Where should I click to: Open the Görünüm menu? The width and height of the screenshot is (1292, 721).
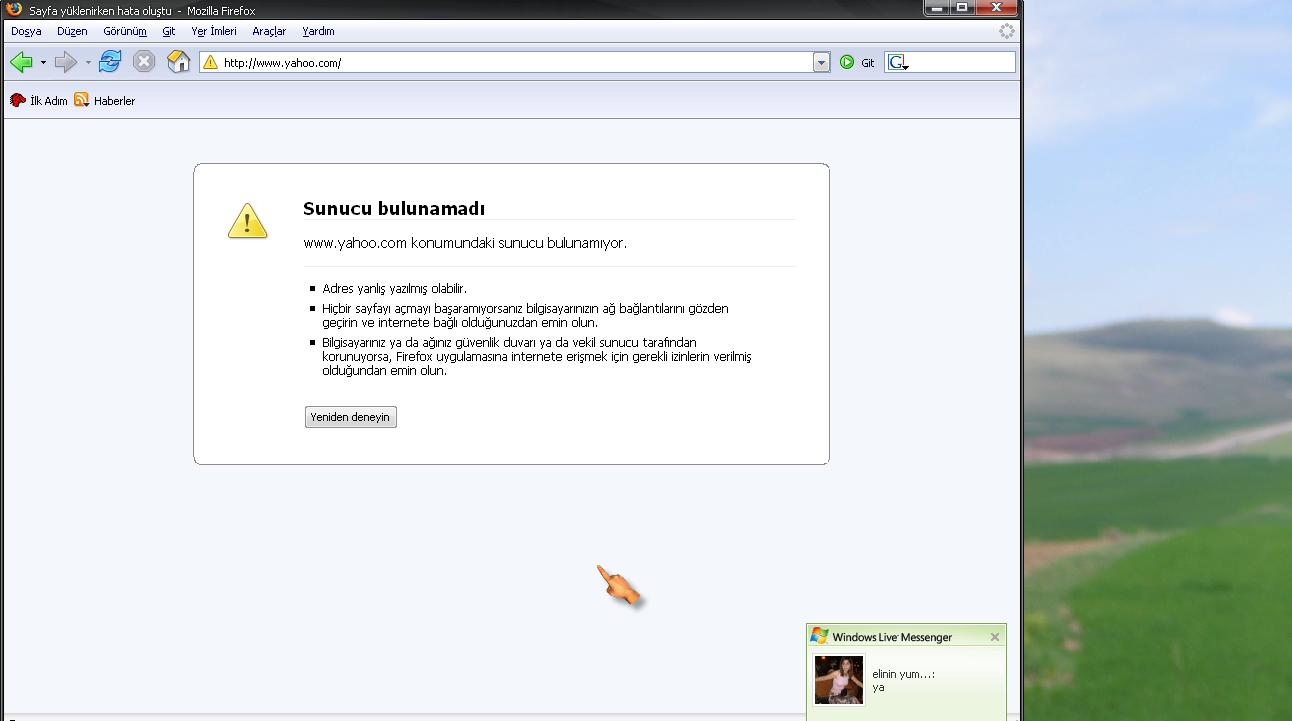(125, 31)
